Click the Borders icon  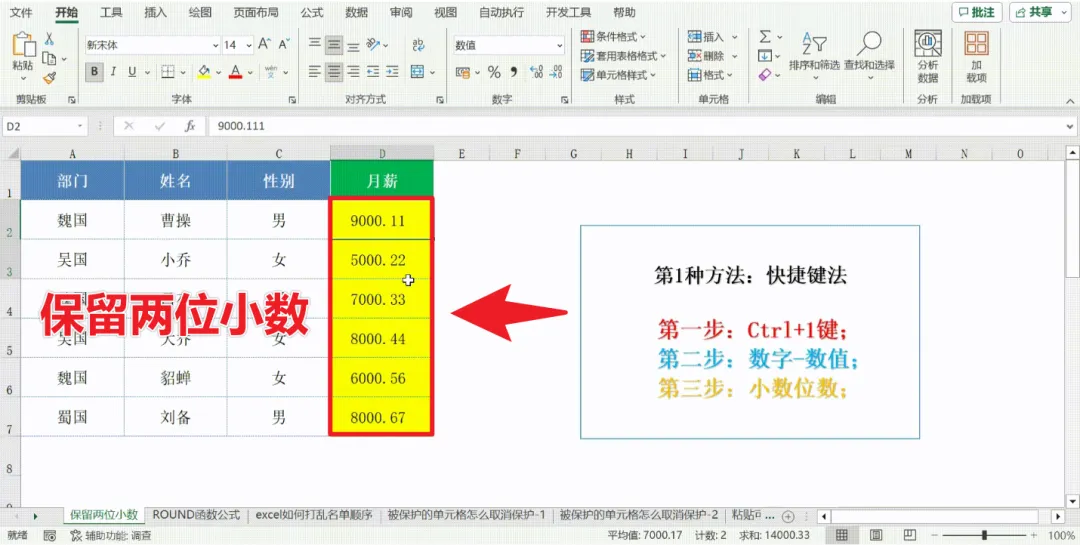[x=168, y=72]
